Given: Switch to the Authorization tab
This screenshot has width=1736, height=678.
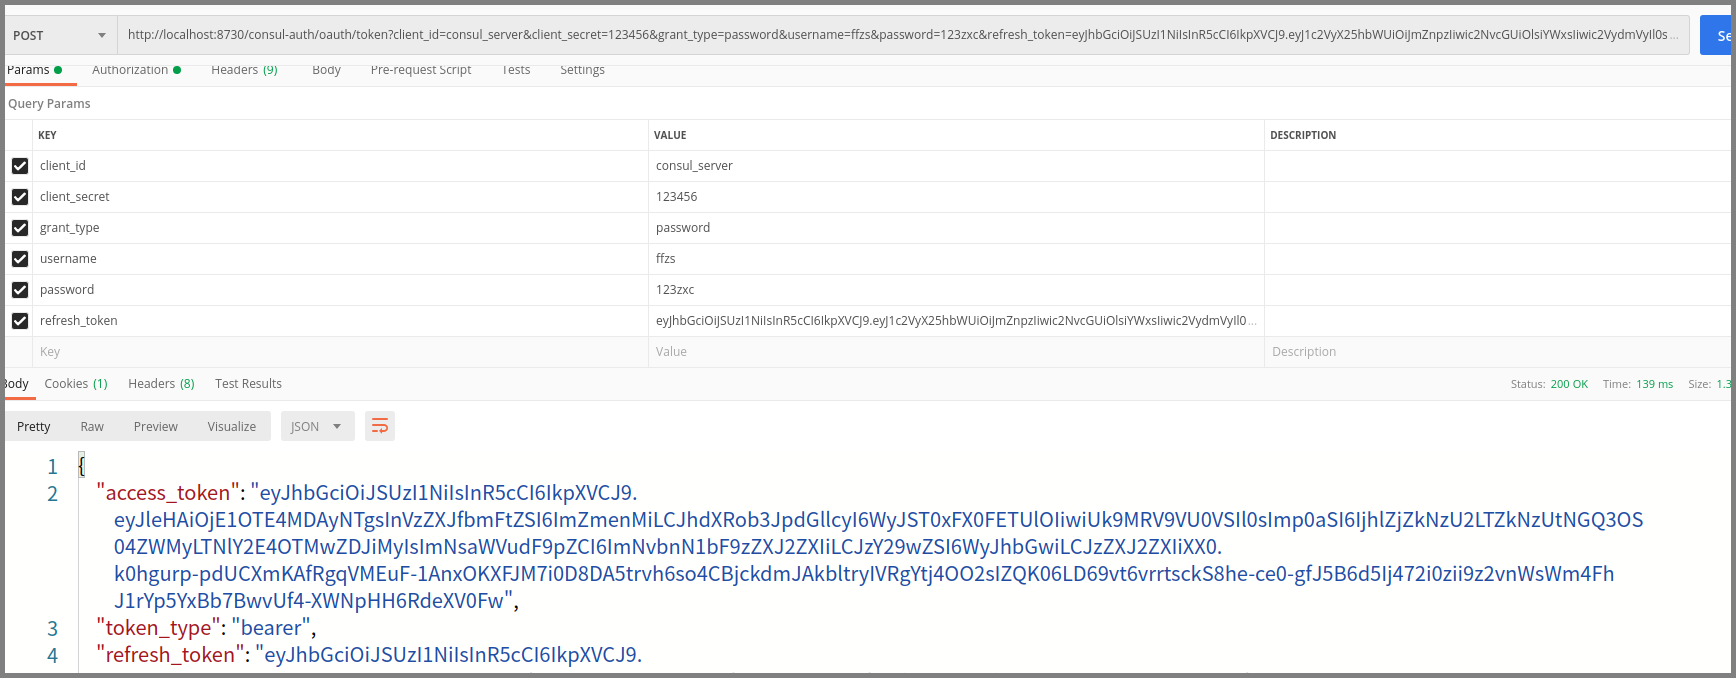Looking at the screenshot, I should click(137, 70).
